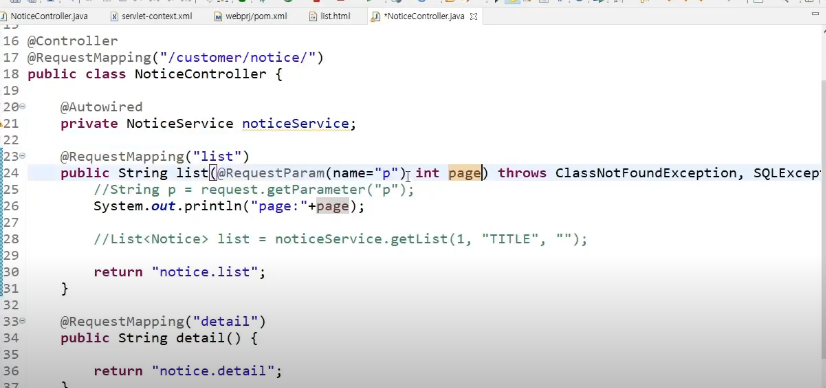Click the int keyword on line 24

click(427, 173)
